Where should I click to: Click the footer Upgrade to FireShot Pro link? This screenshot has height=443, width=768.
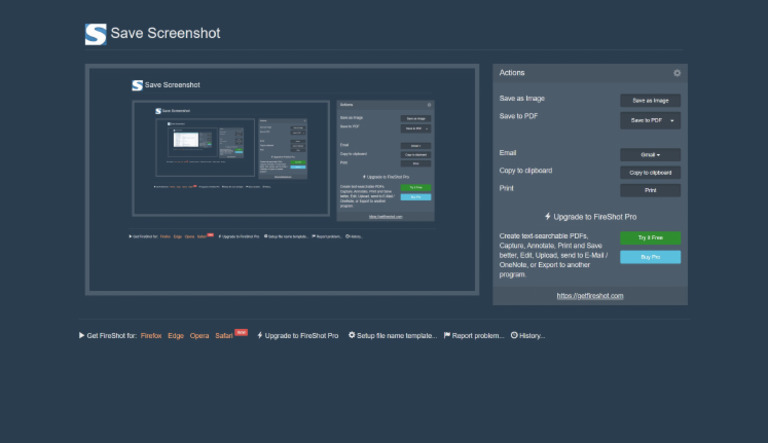(301, 336)
